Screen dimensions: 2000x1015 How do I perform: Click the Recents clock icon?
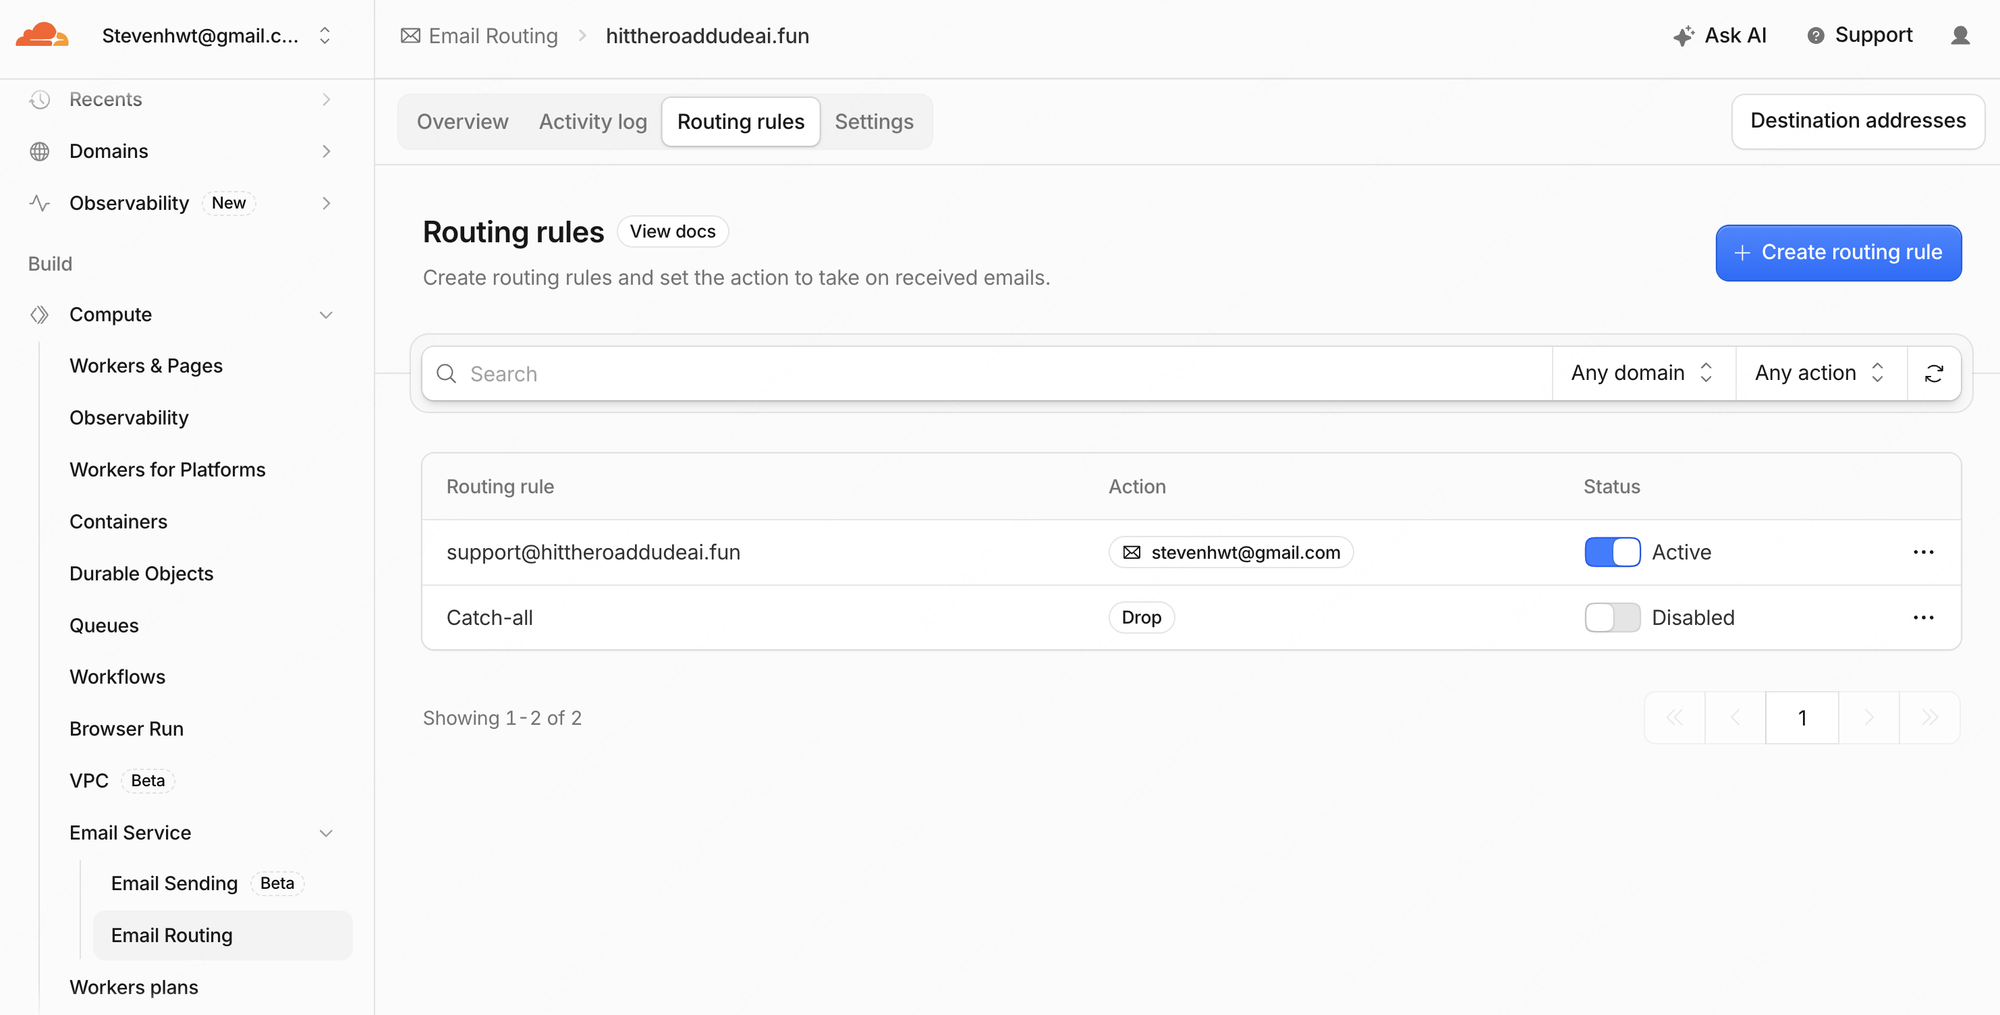click(40, 99)
